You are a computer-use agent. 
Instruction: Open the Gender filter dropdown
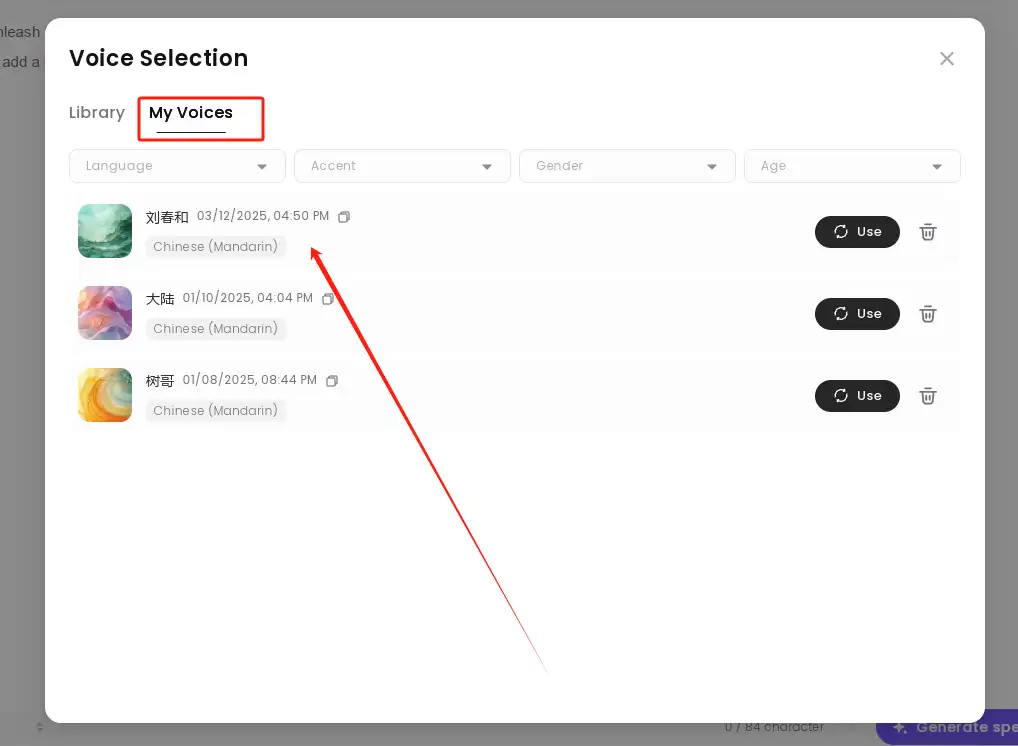tap(627, 166)
